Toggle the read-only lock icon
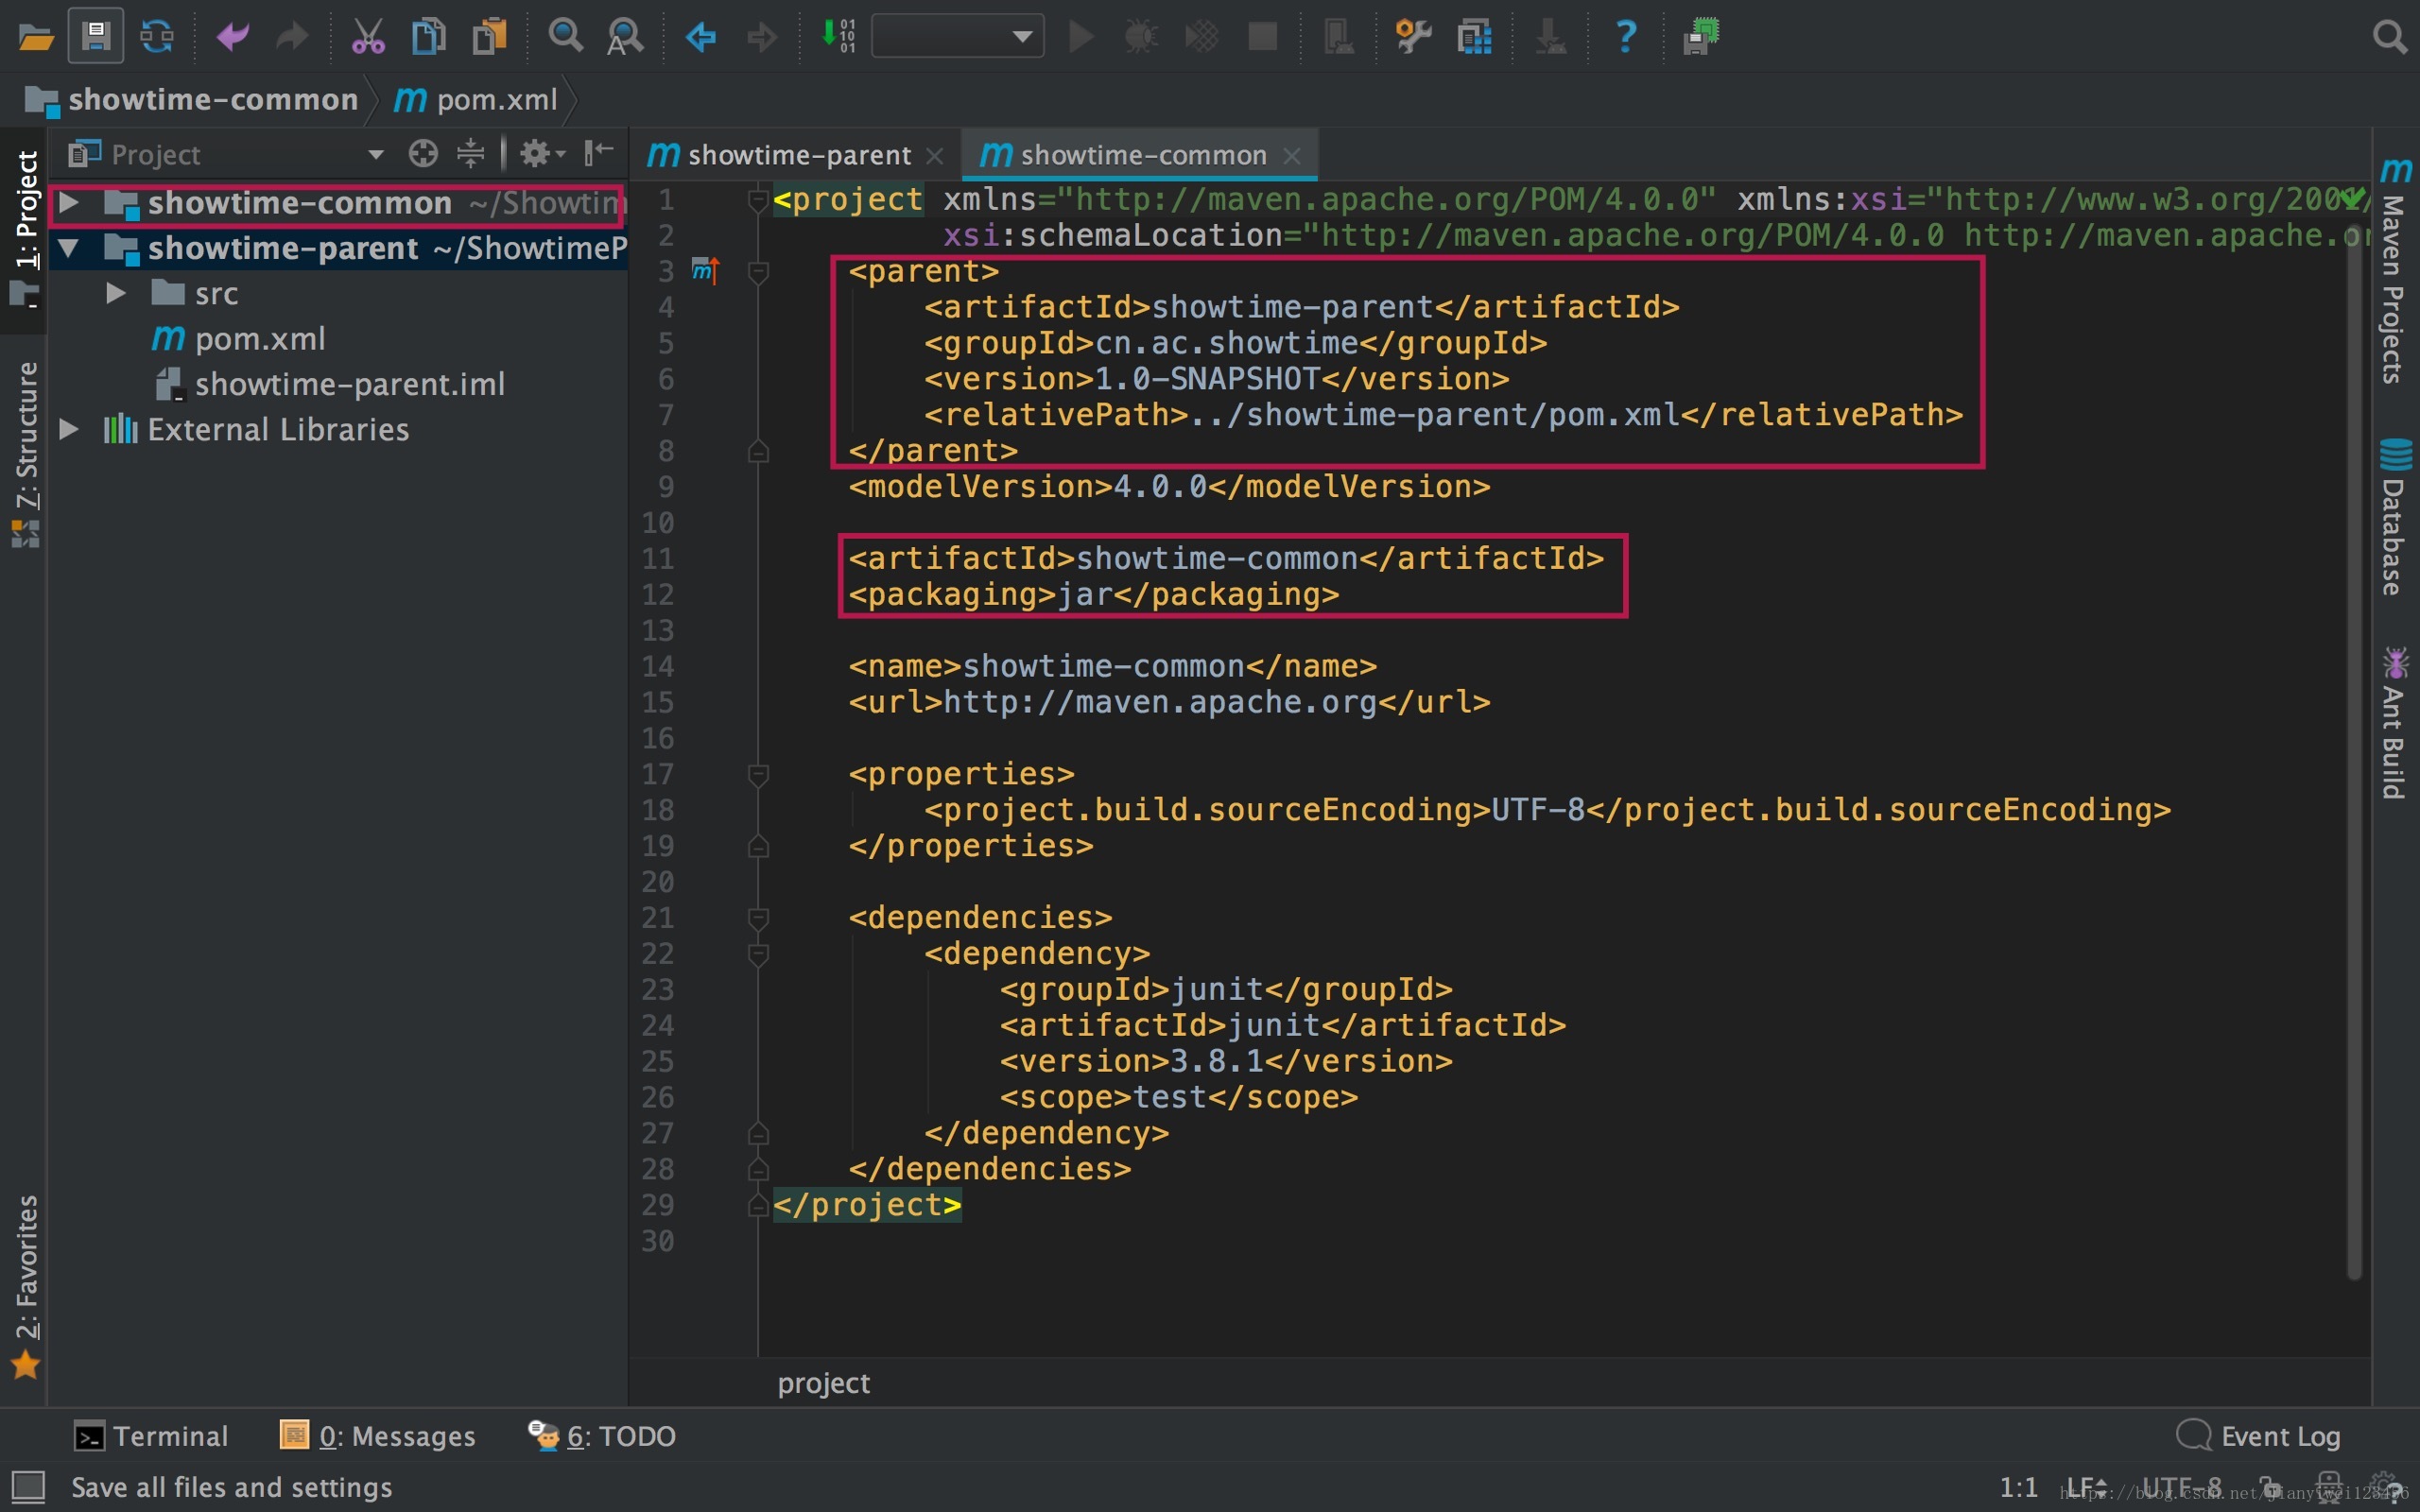The width and height of the screenshot is (2420, 1512). tap(2271, 1487)
